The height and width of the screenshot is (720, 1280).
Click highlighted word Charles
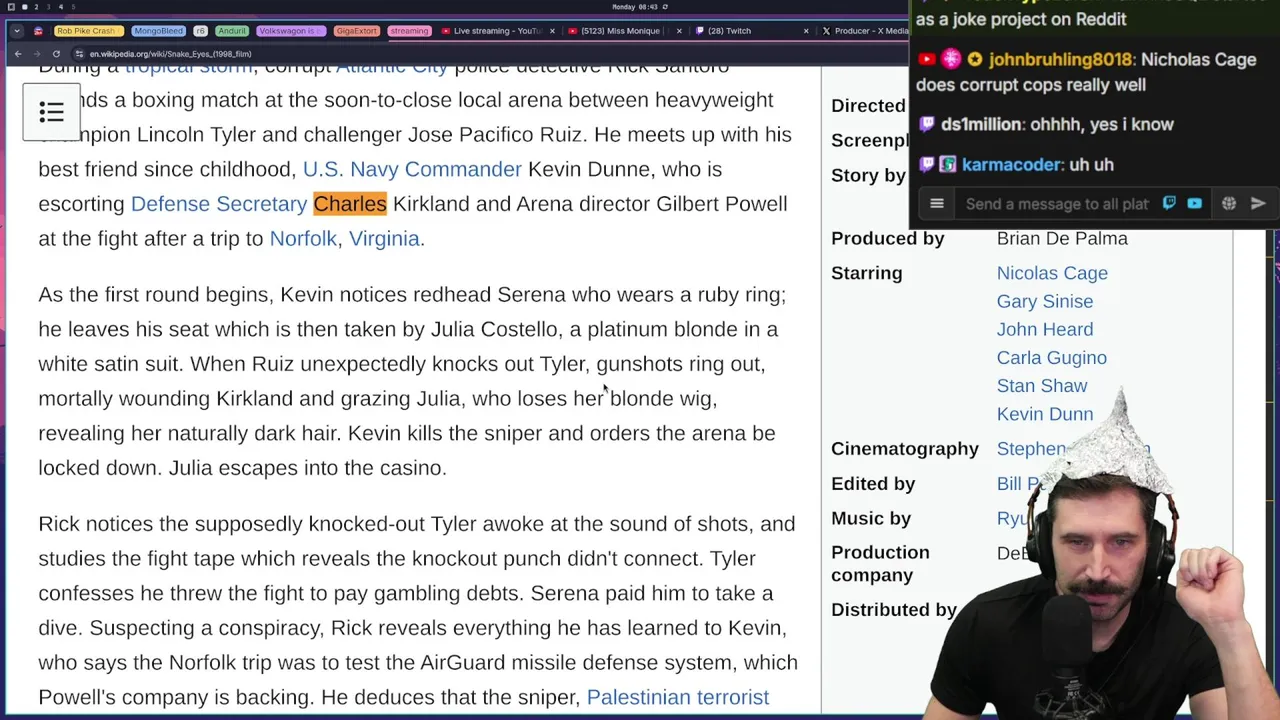tap(350, 204)
